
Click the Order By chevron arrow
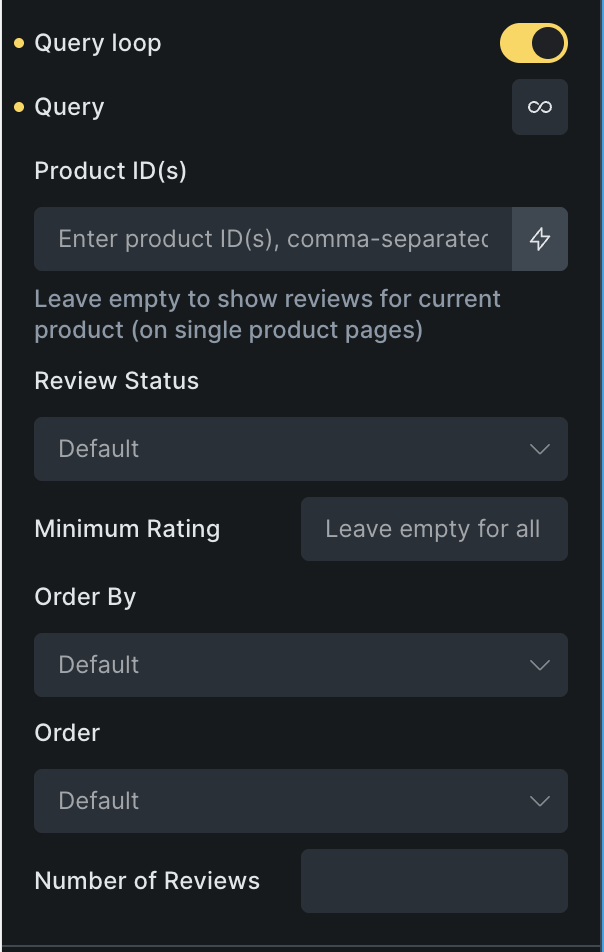pos(540,665)
